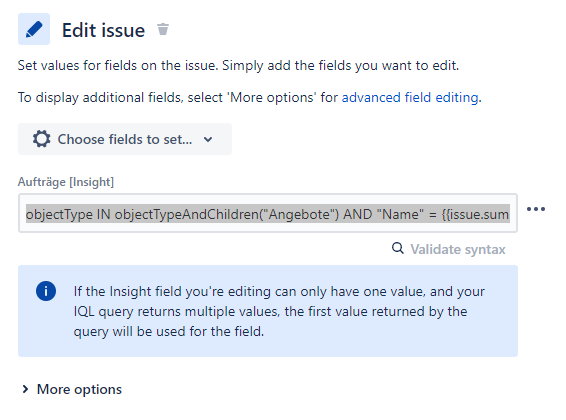Click the magnifier icon beside Validate syntax

398,248
